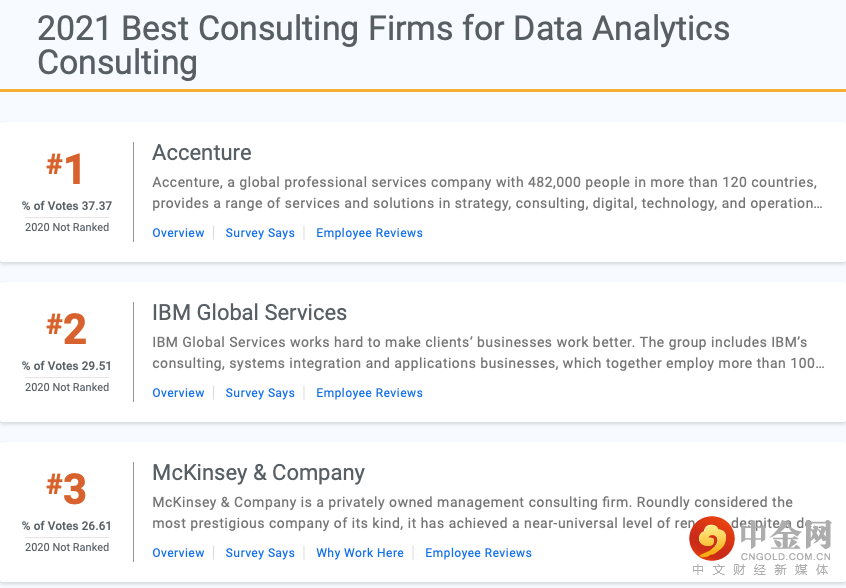View IBM Global Services Employee Reviews
The image size is (846, 588).
point(369,393)
